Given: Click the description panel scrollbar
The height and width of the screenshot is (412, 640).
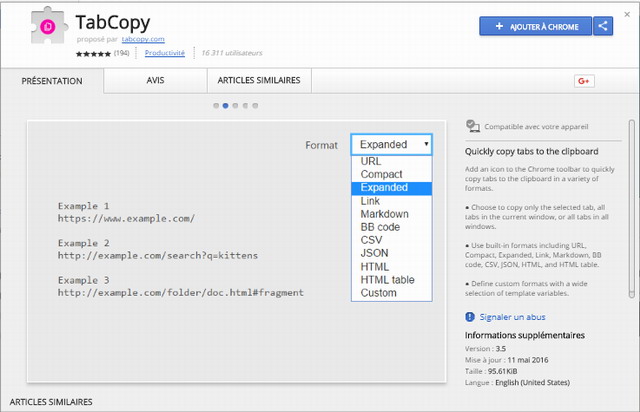Looking at the screenshot, I should (x=631, y=209).
